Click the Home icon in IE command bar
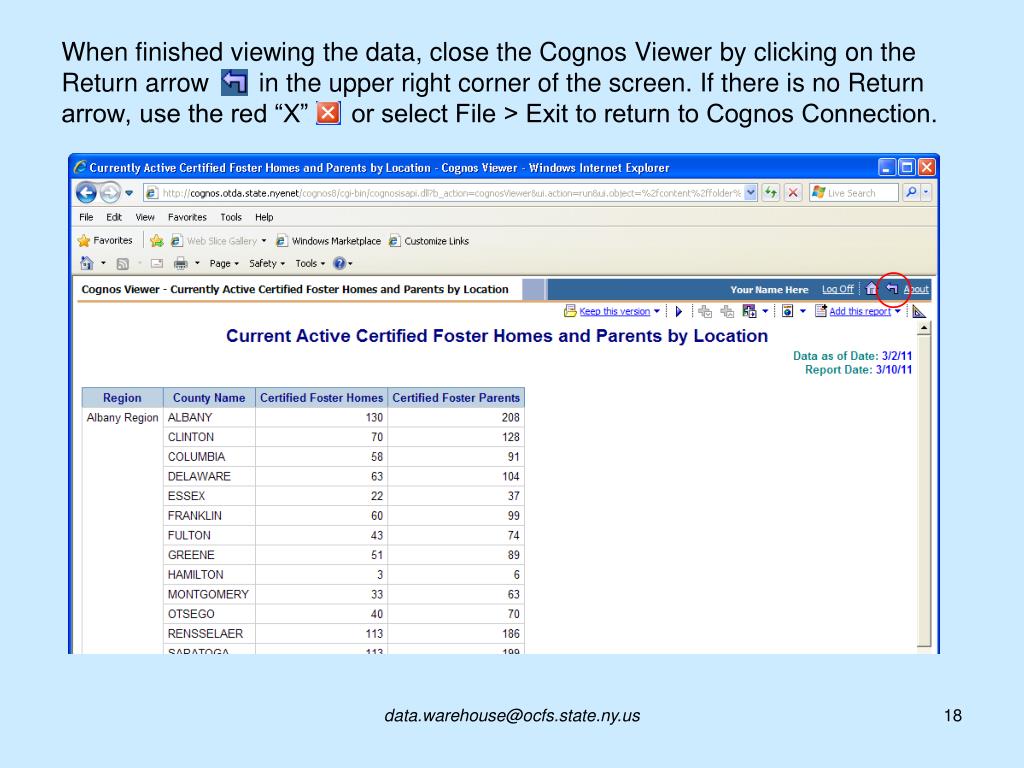 click(86, 263)
